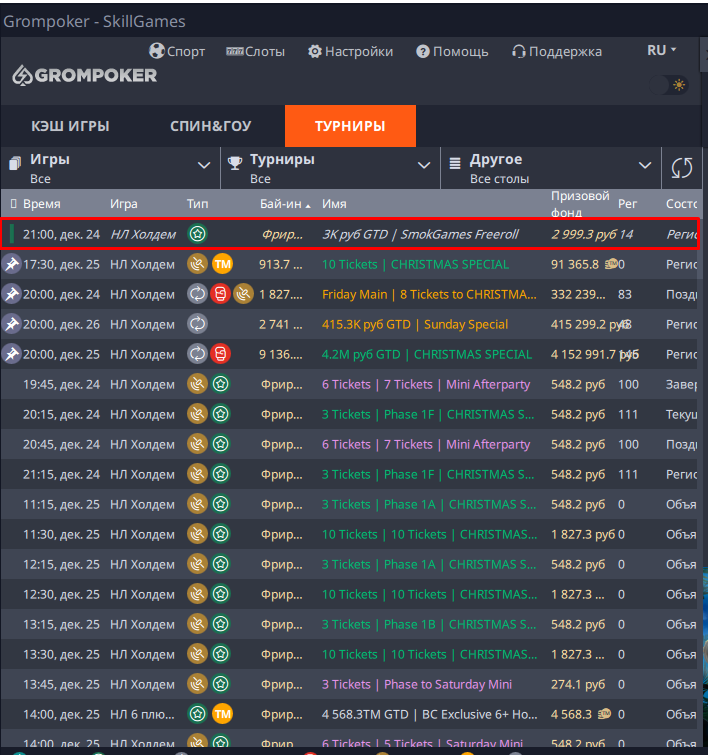Open the Помощь help page

(x=452, y=51)
